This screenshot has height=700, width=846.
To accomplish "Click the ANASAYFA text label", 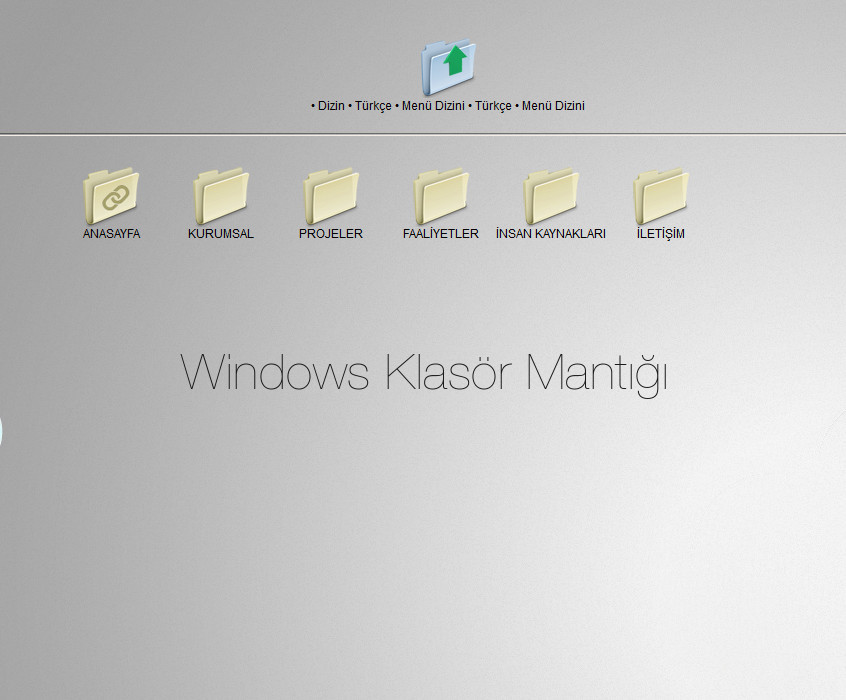I will click(x=111, y=234).
